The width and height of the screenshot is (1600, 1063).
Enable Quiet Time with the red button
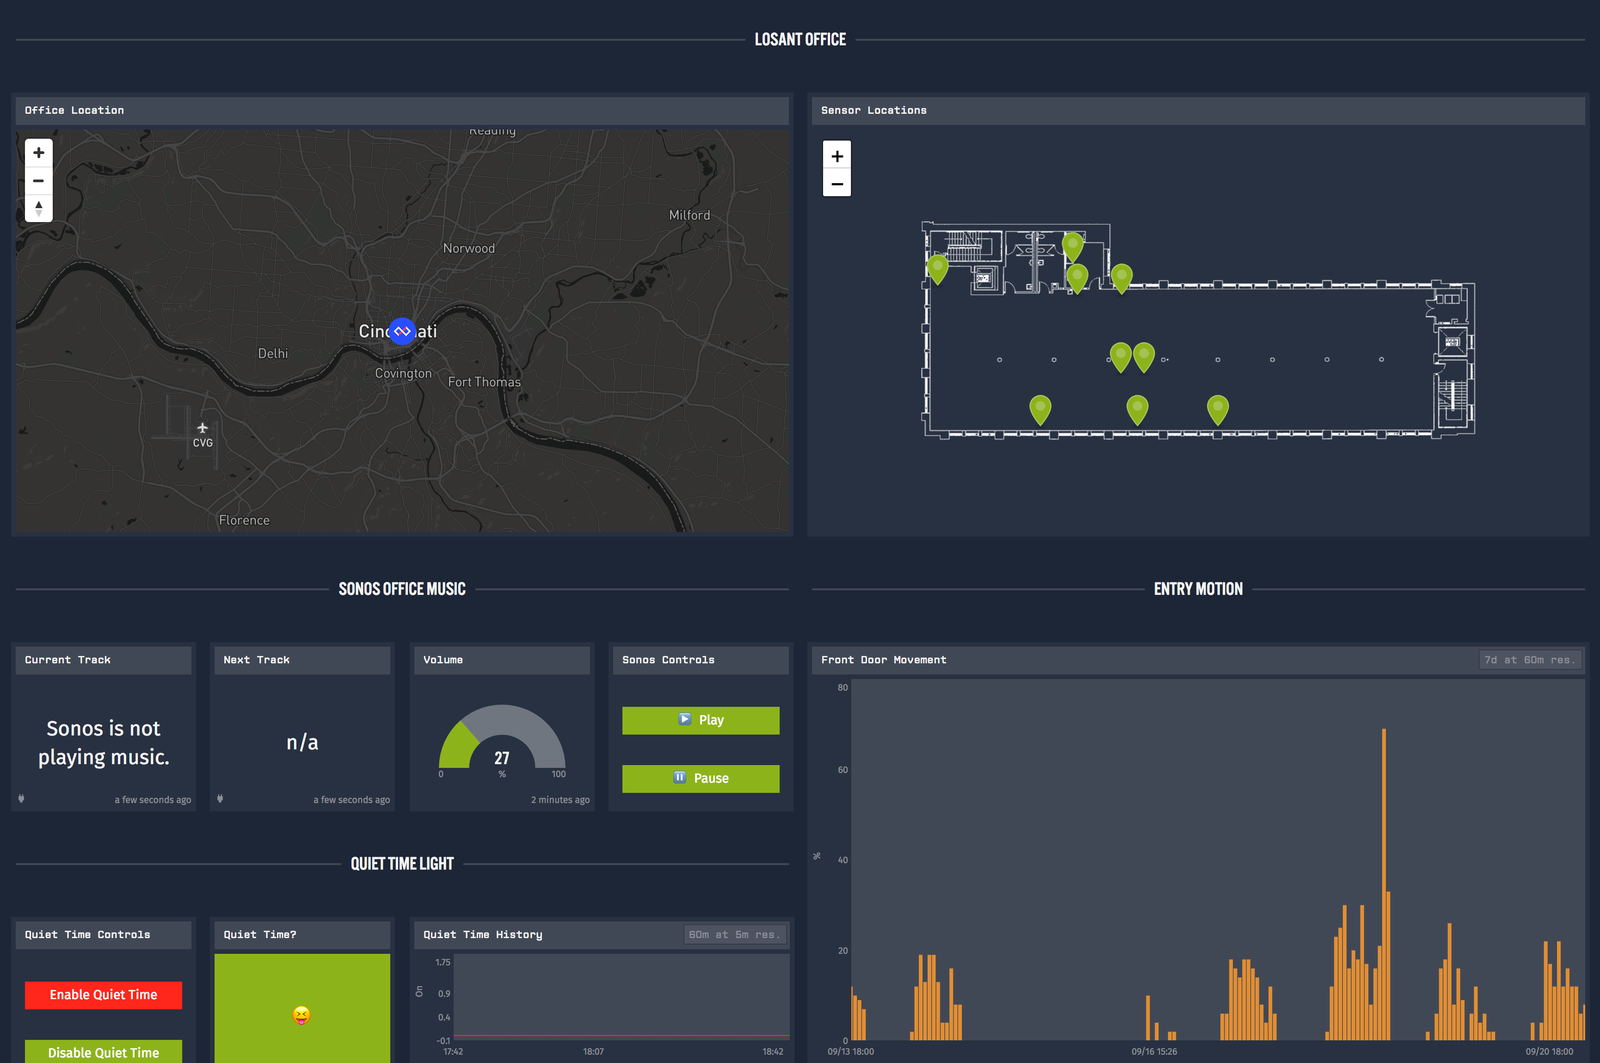[103, 995]
